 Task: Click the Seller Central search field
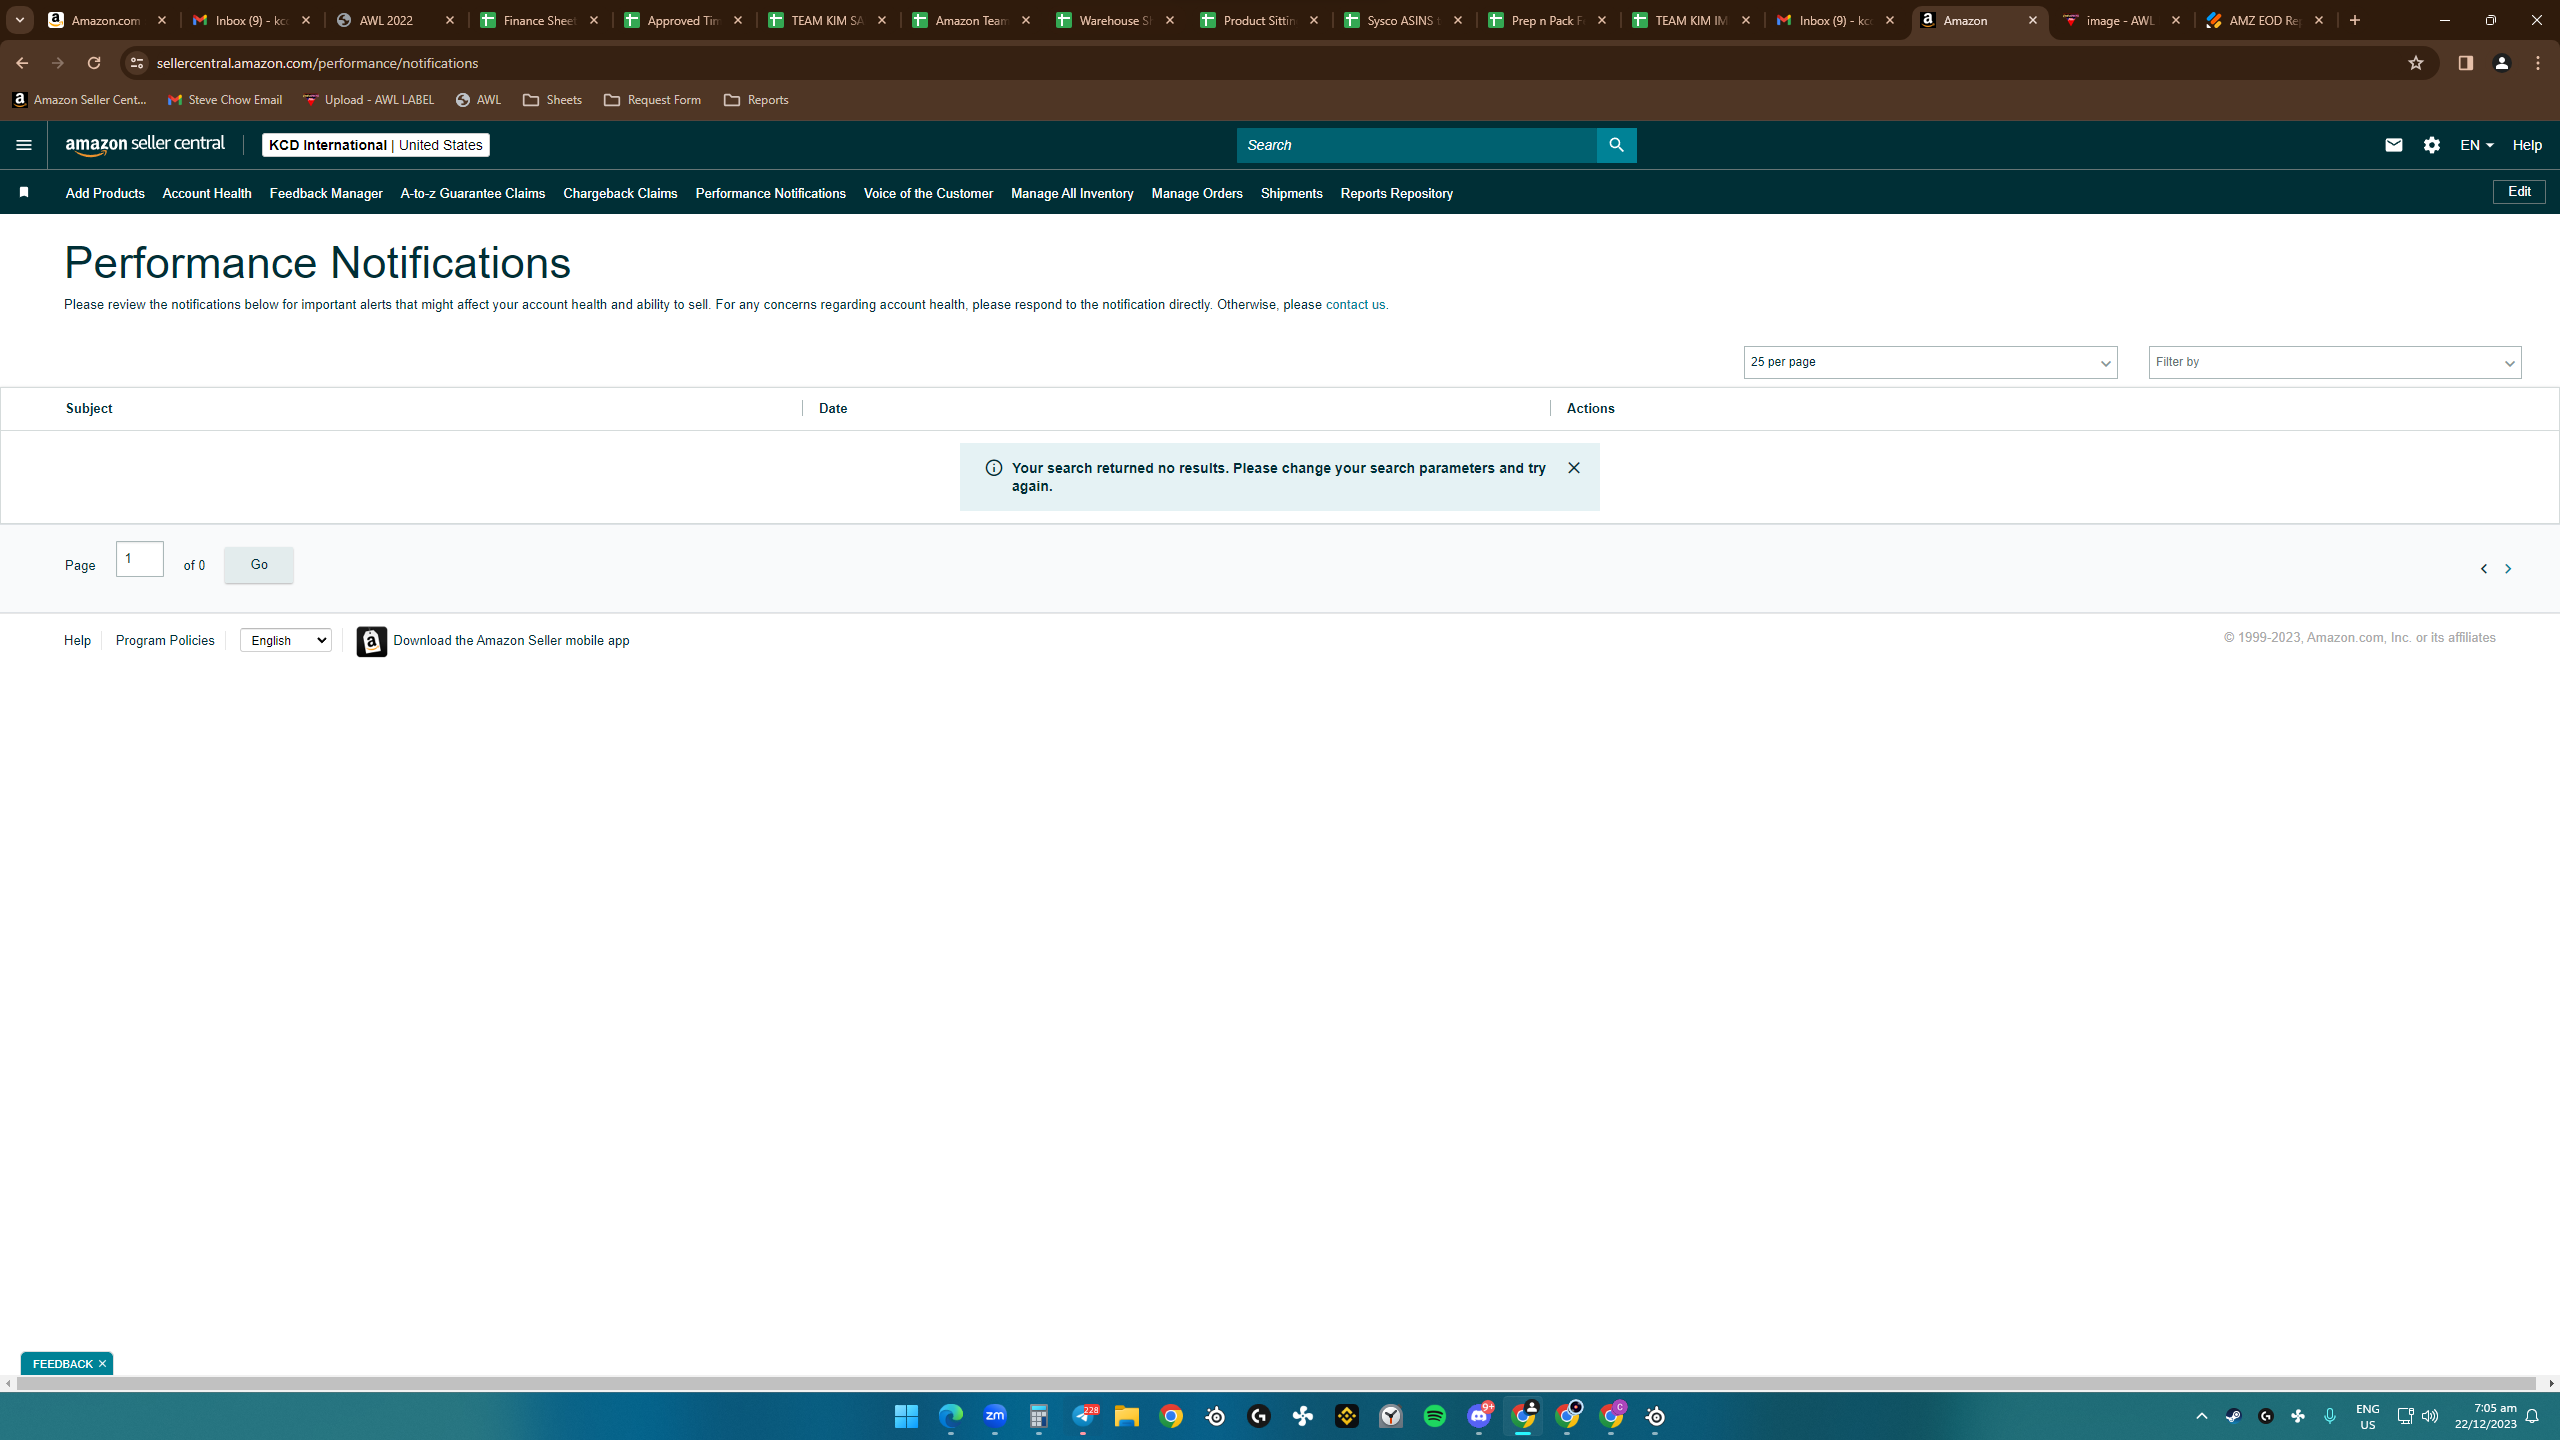(x=1416, y=145)
